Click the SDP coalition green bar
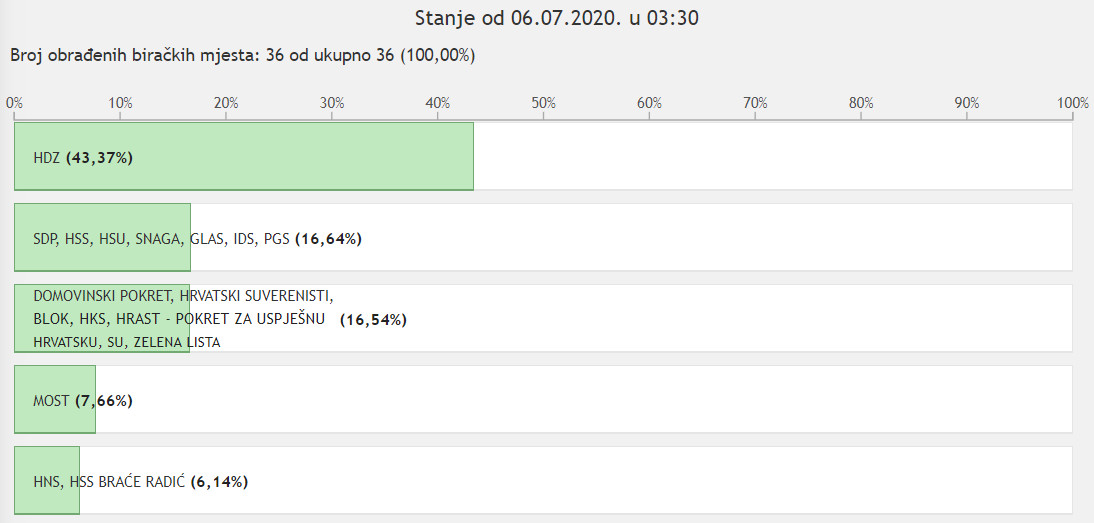 coord(103,237)
